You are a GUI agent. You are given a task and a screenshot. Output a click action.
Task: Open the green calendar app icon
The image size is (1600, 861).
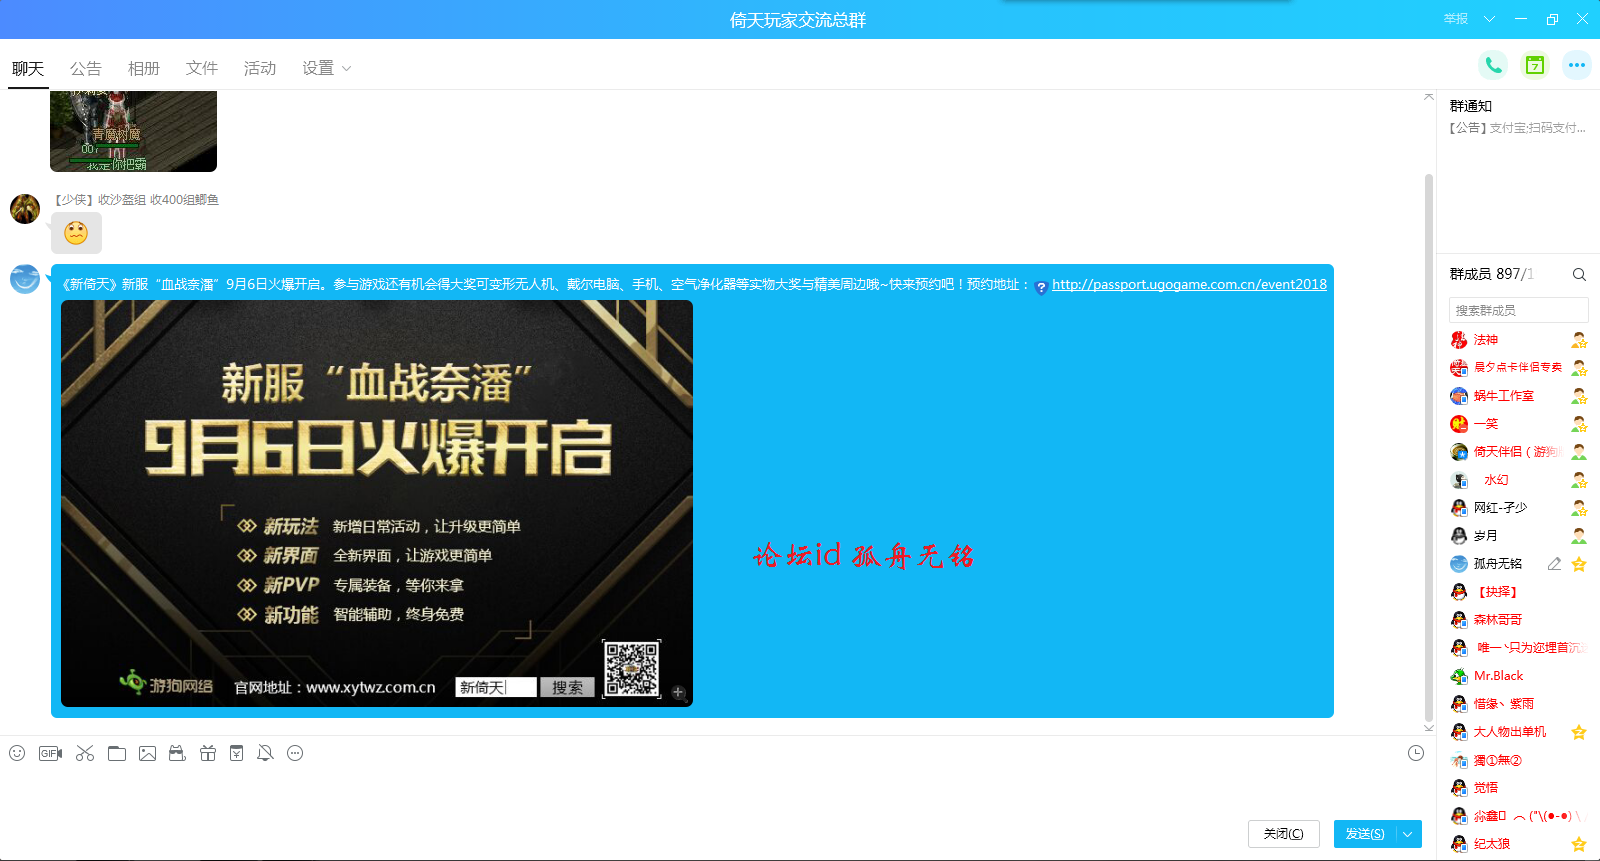[x=1535, y=65]
